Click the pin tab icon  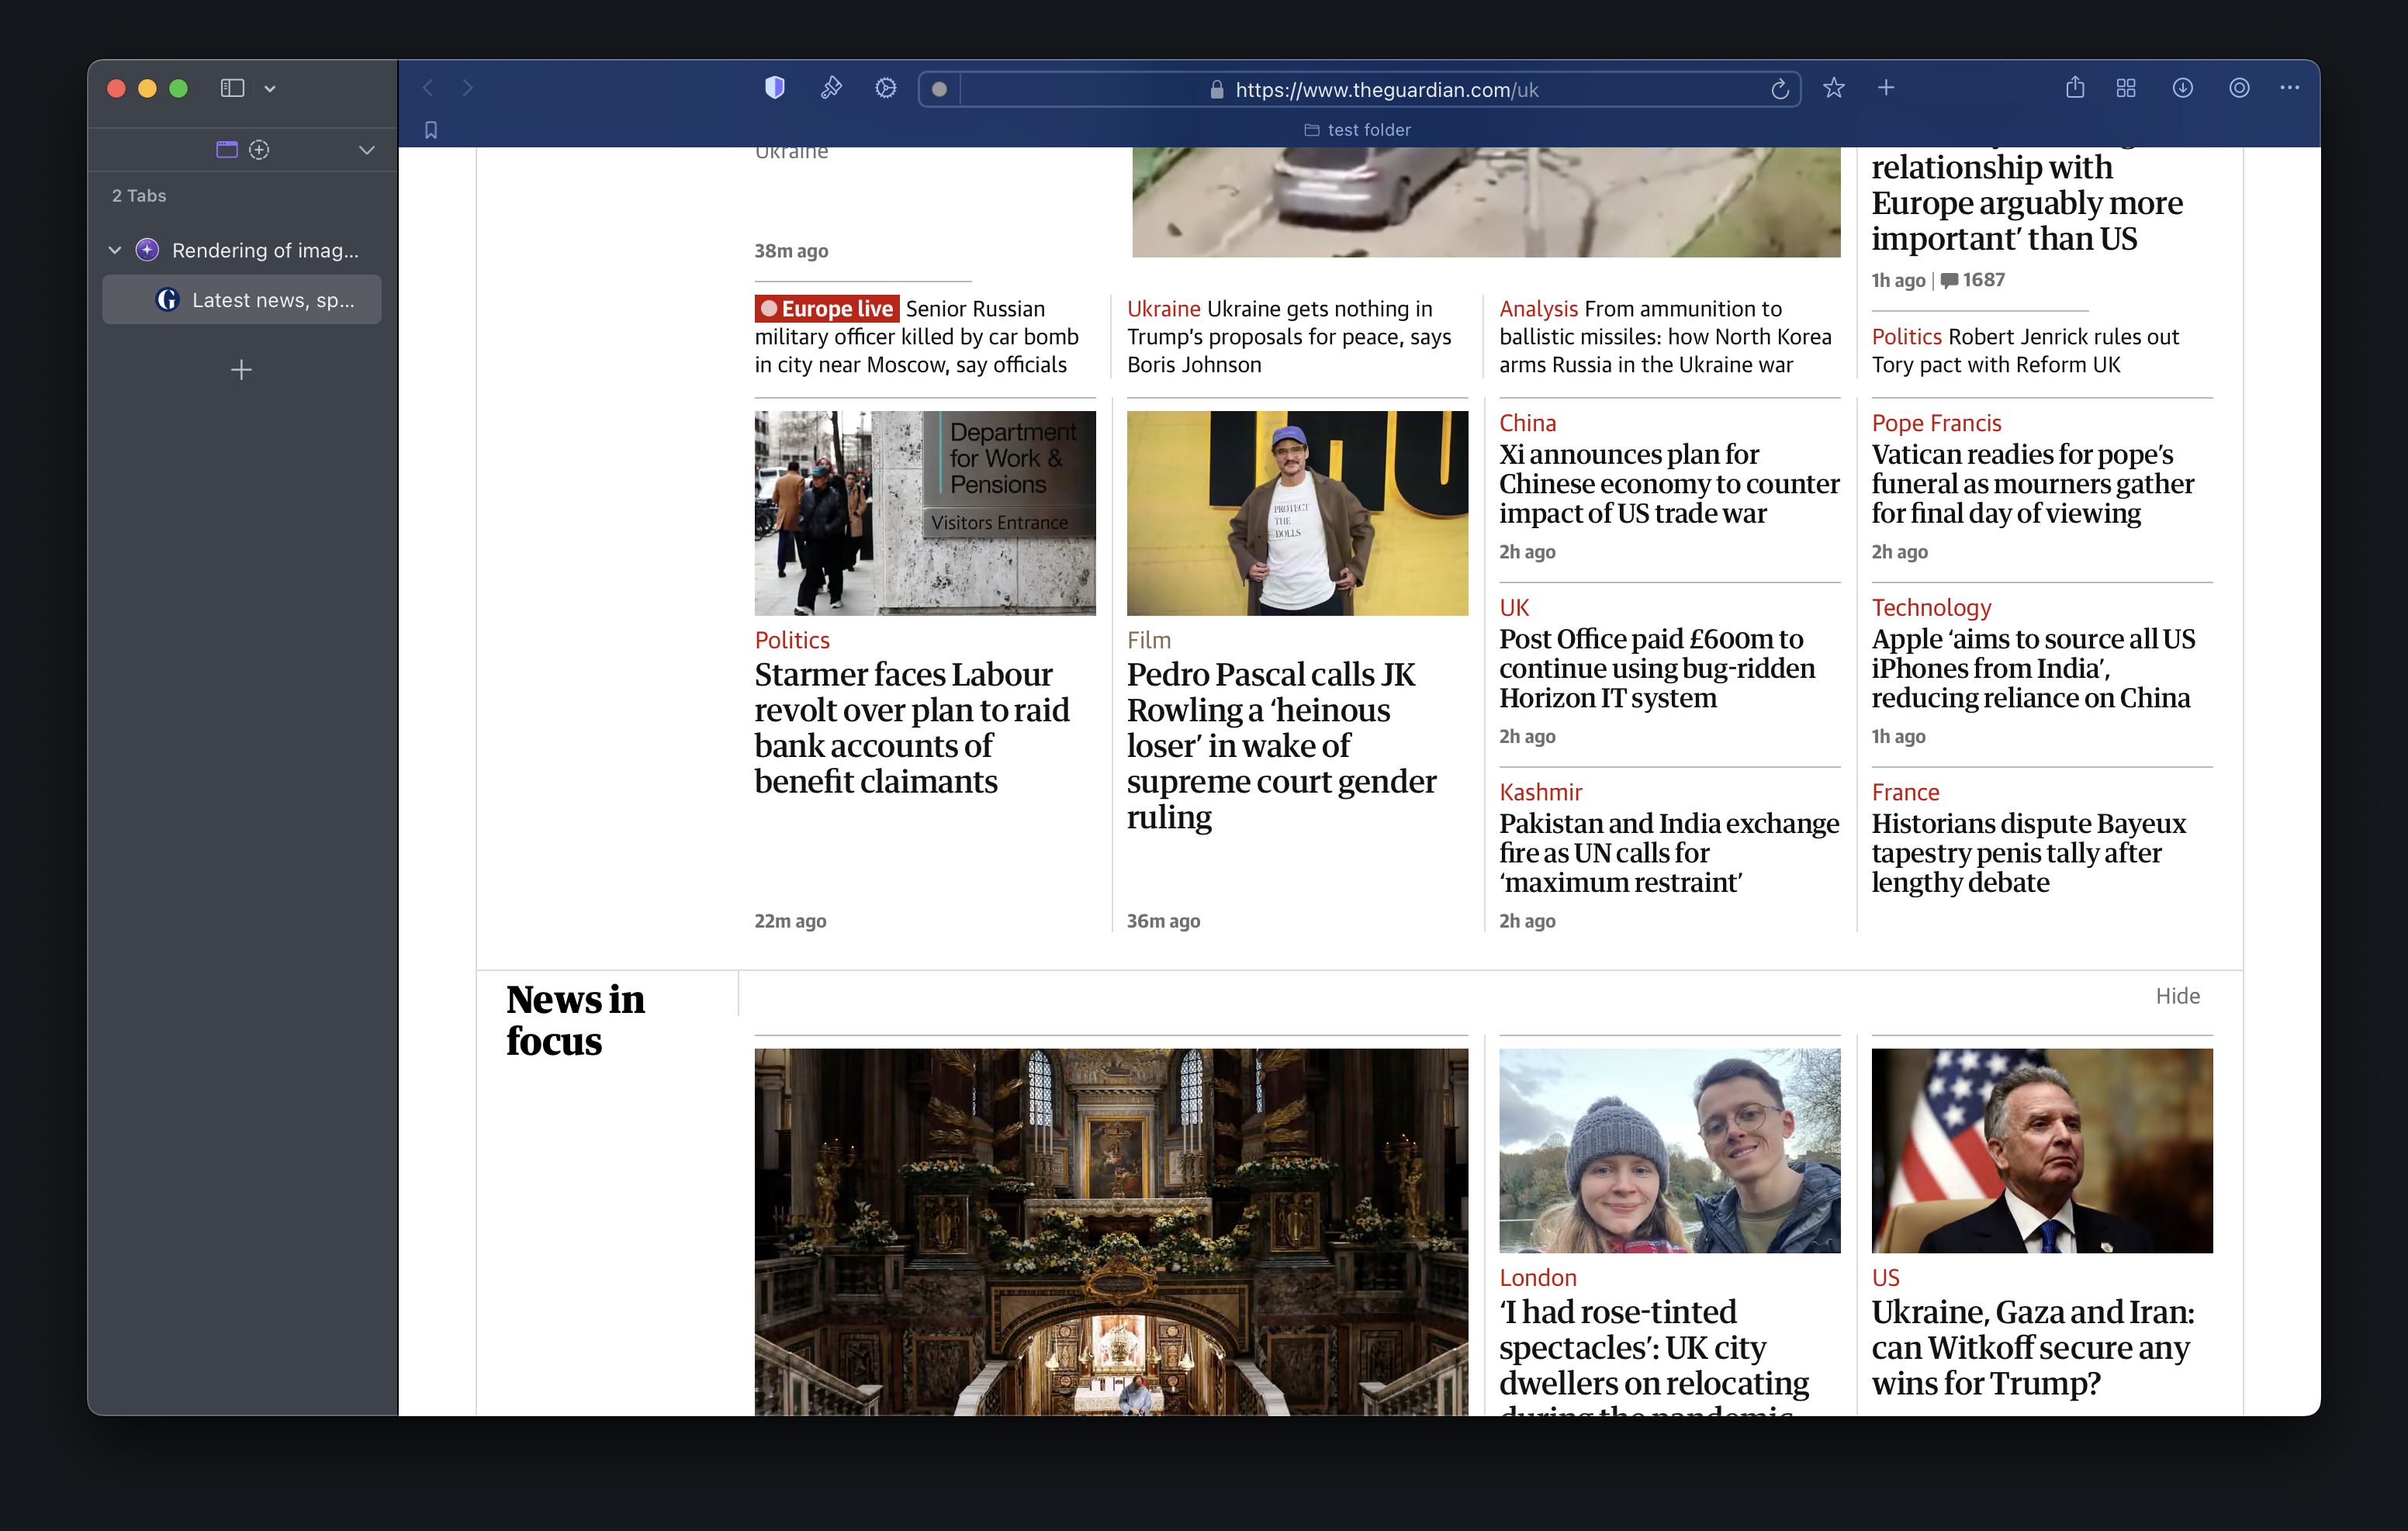click(x=830, y=88)
